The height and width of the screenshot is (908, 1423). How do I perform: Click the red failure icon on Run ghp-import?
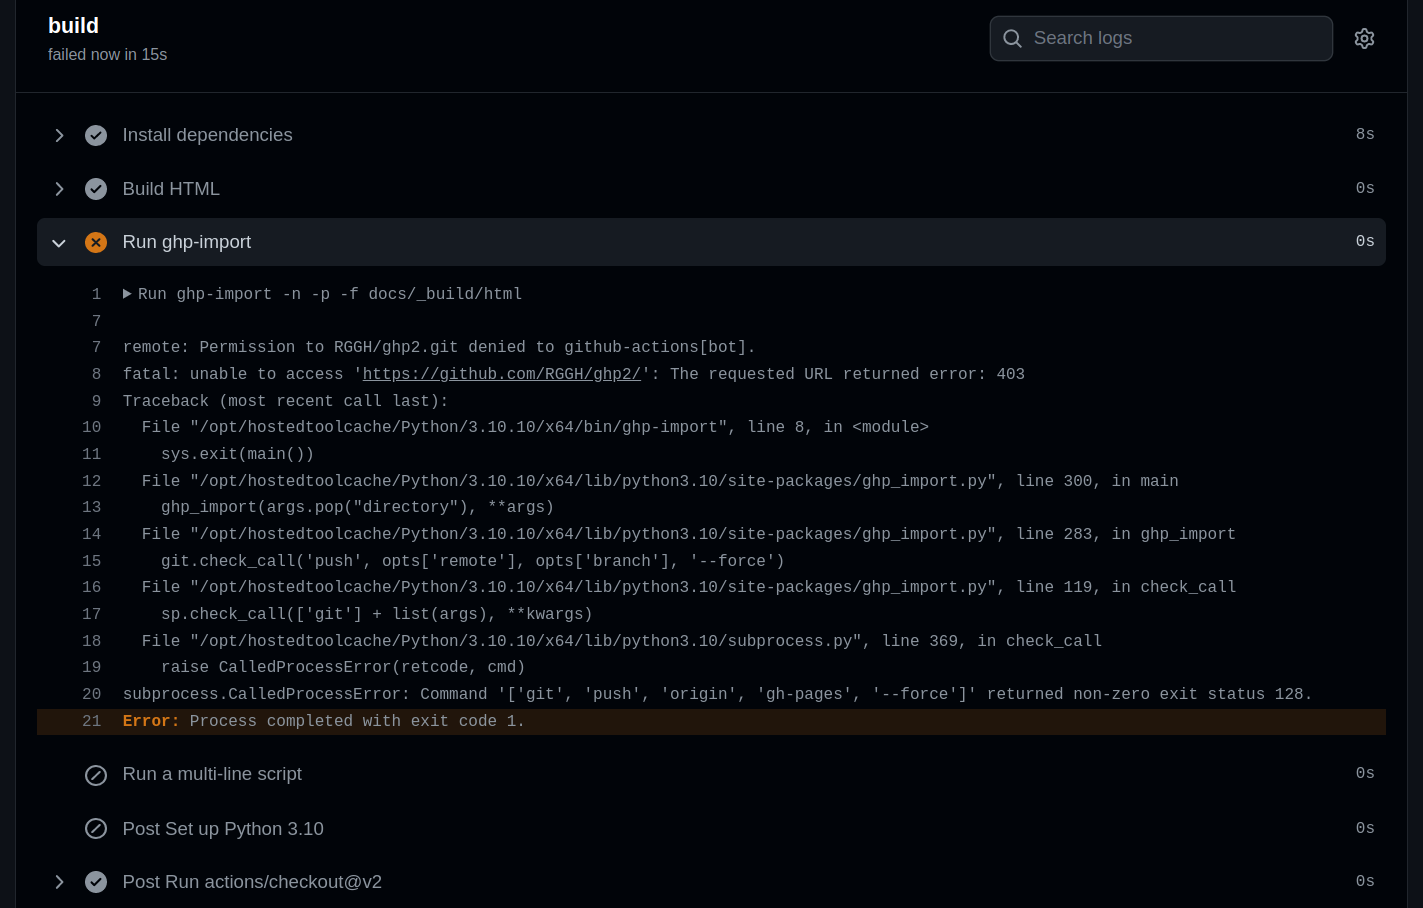(96, 242)
